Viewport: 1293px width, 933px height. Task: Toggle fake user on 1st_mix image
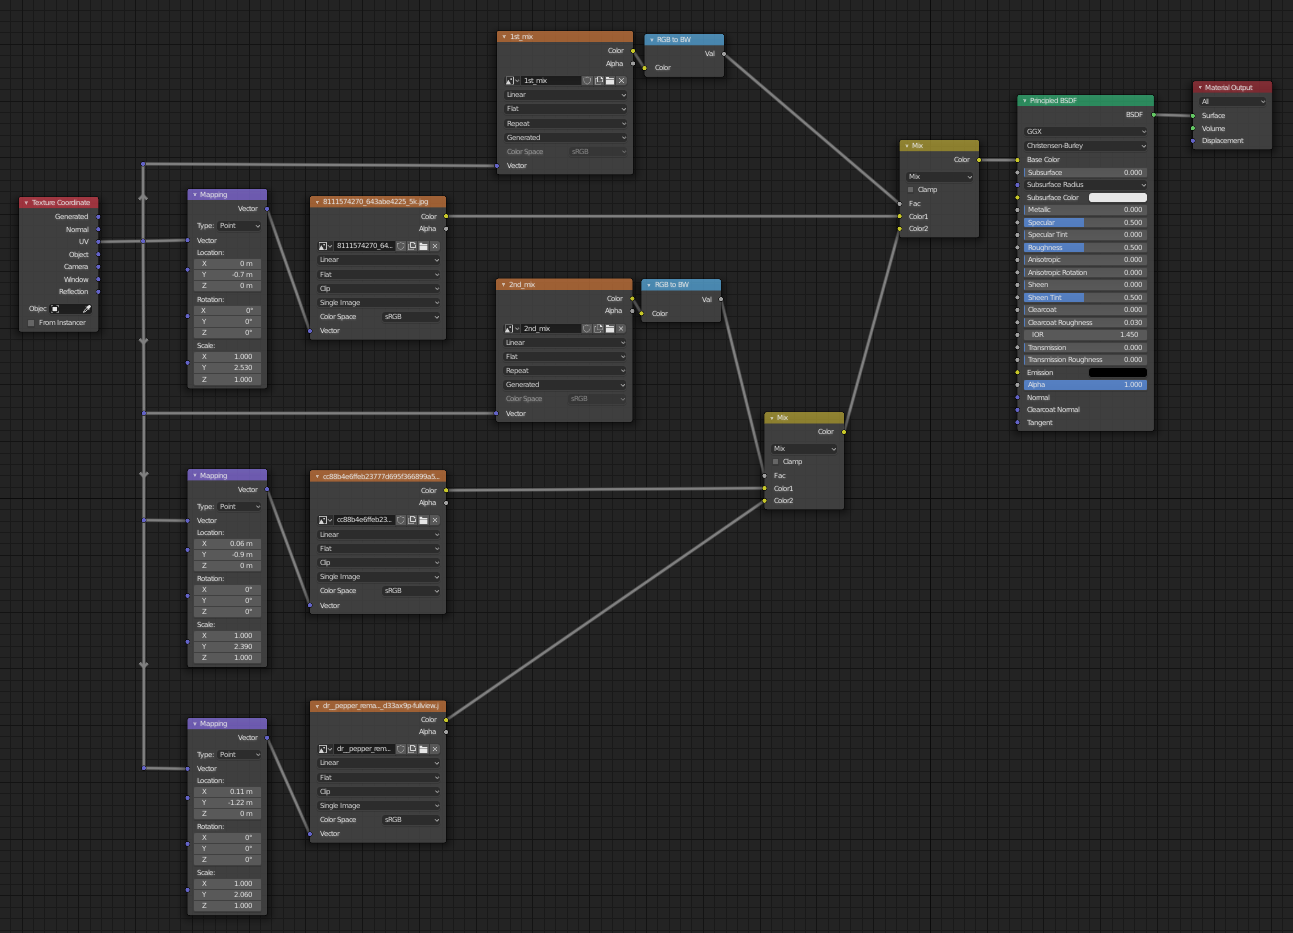click(587, 80)
